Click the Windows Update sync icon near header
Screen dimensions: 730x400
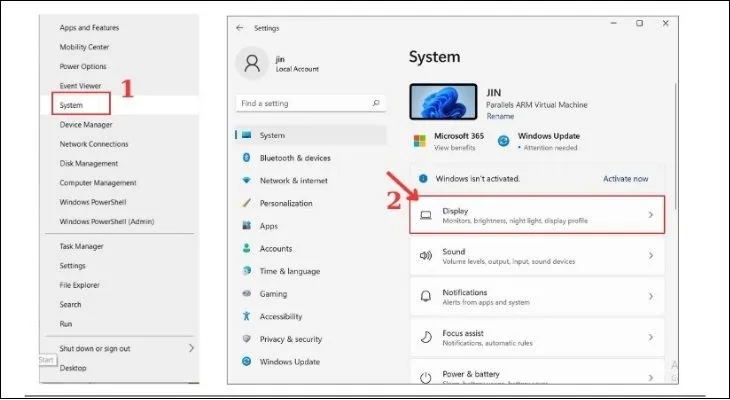coord(503,141)
